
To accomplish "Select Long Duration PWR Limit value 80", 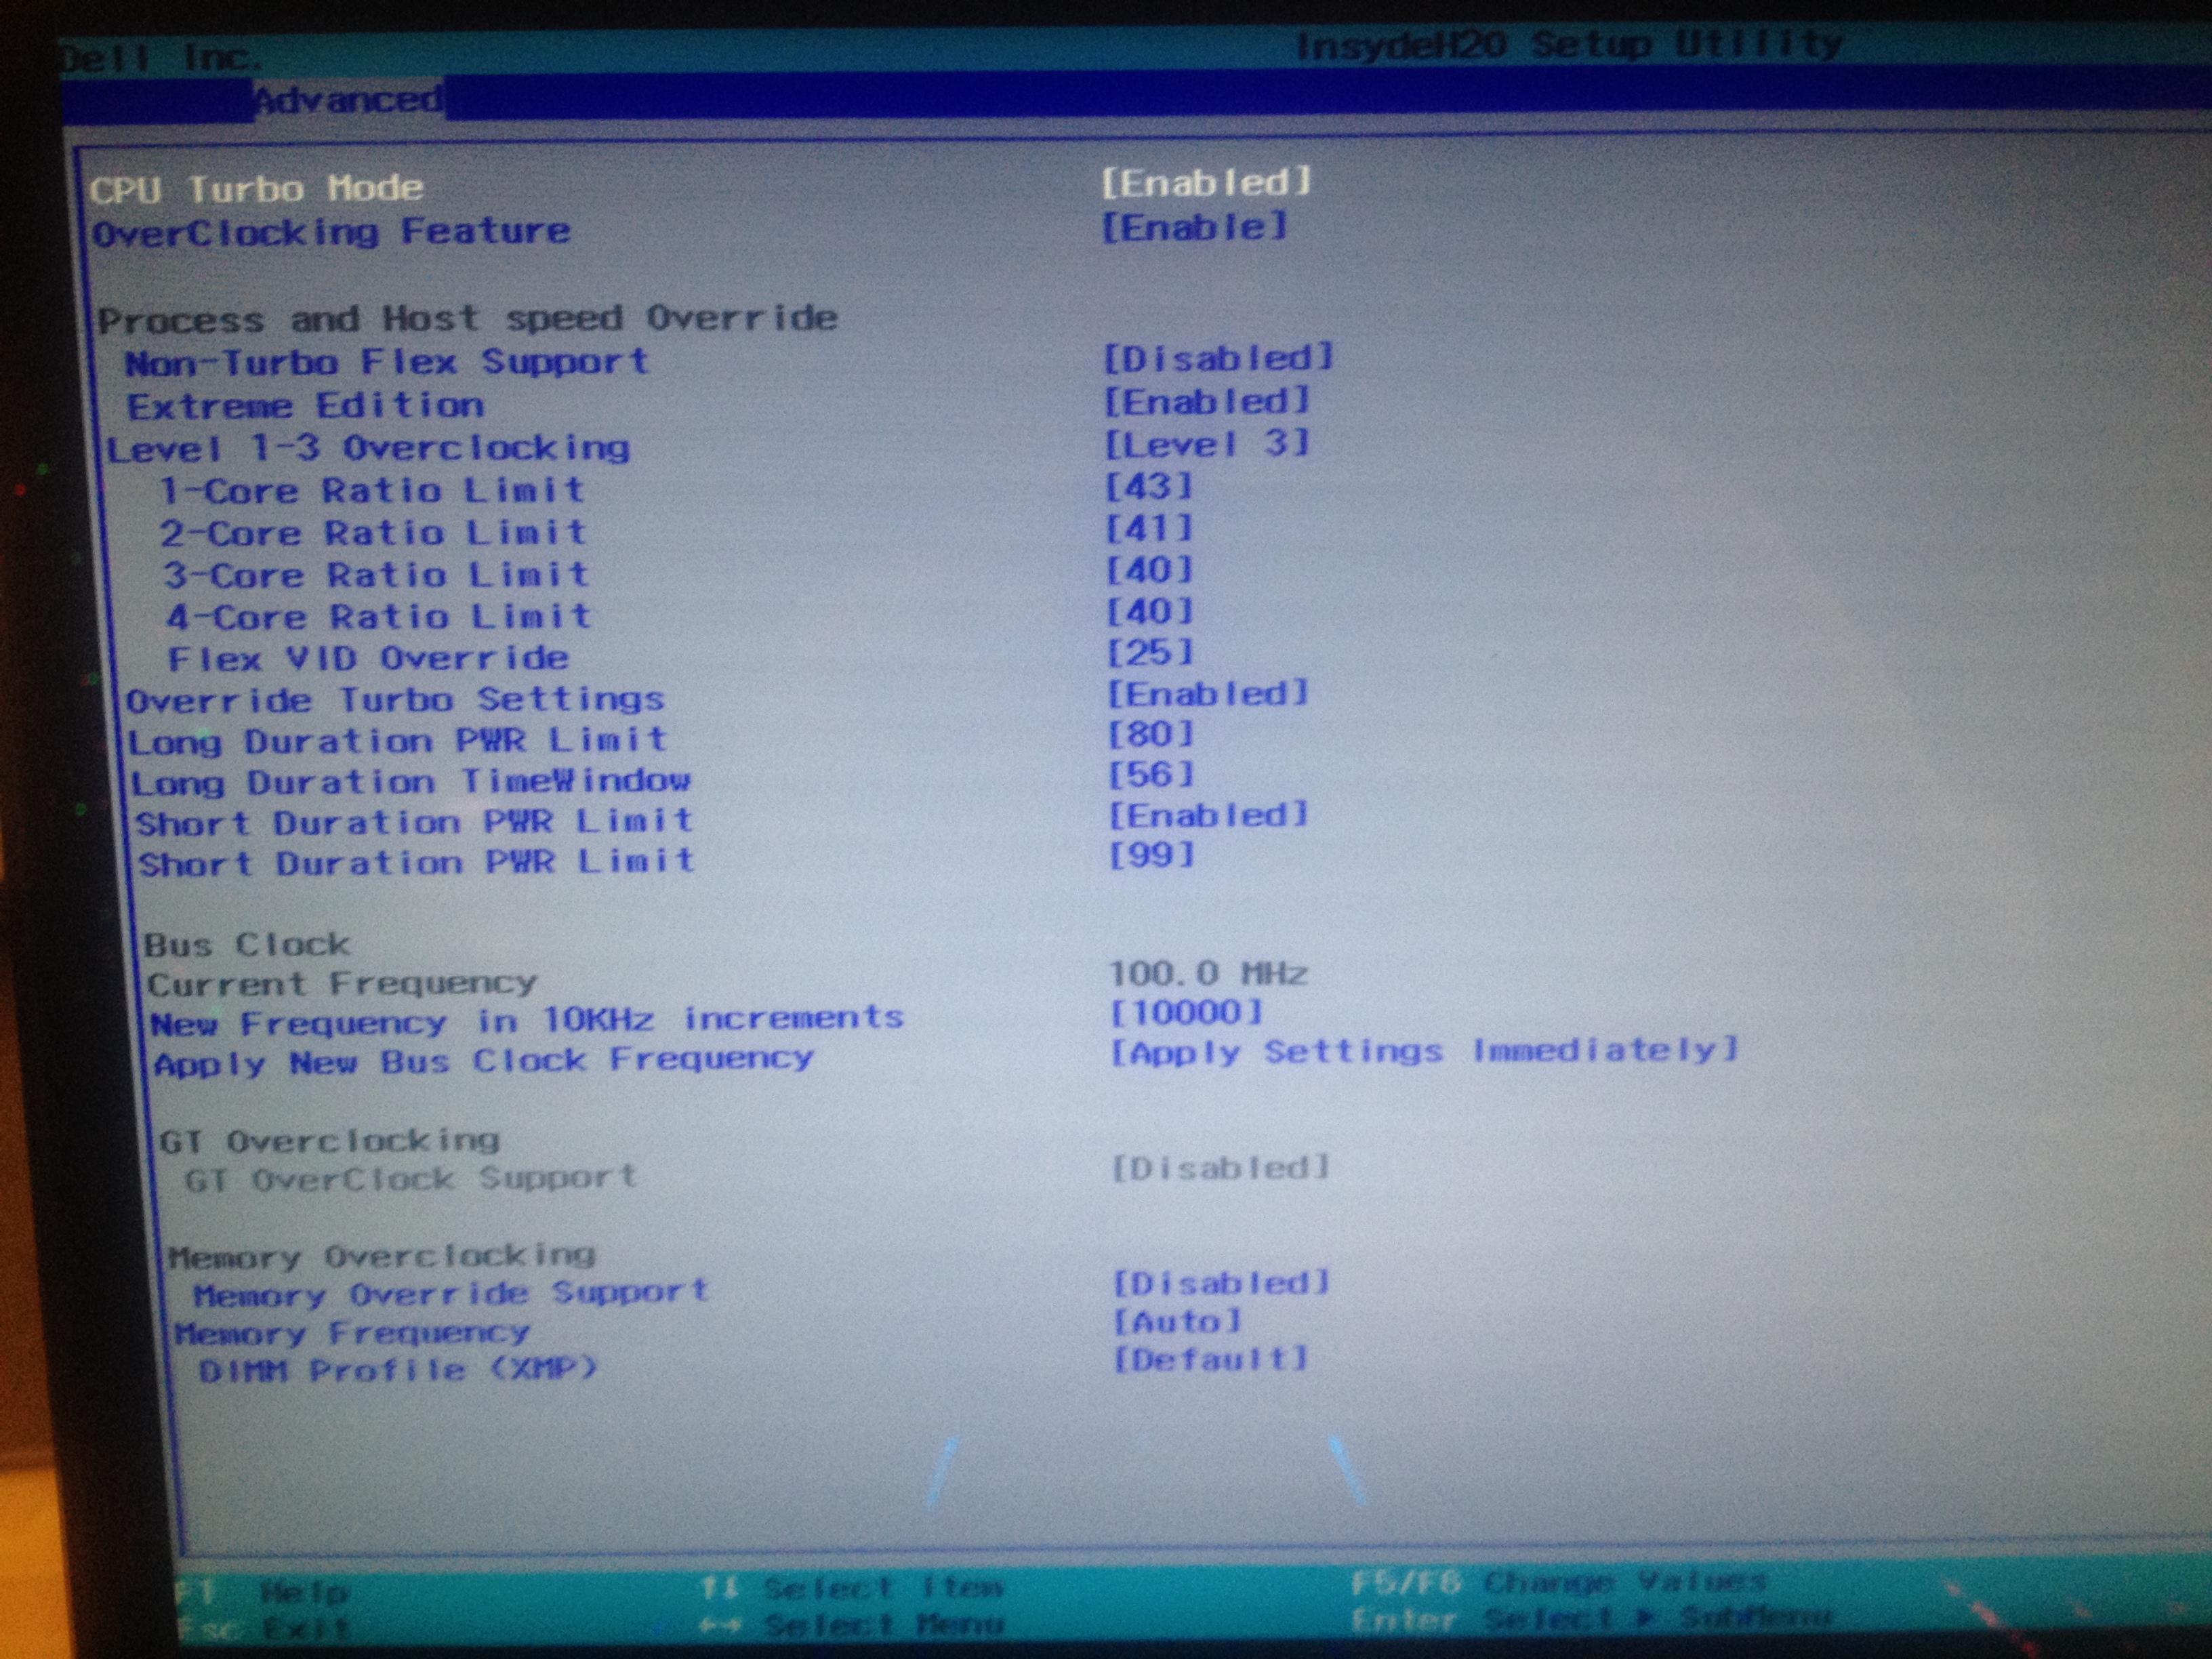I will (x=1152, y=735).
